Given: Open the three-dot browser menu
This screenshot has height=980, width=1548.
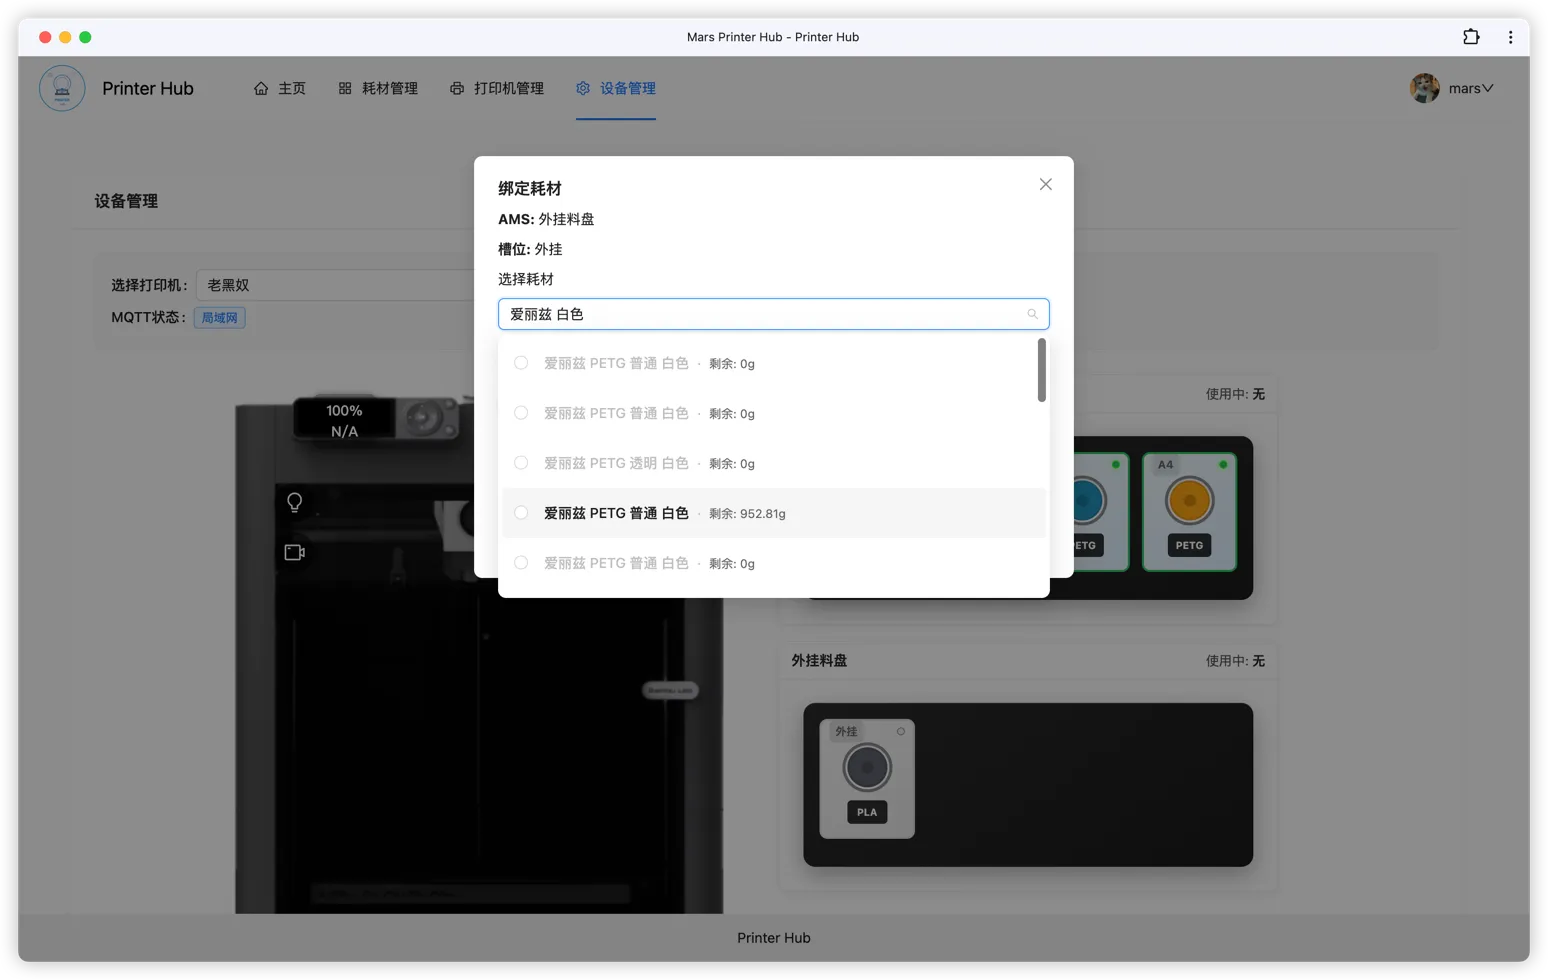Looking at the screenshot, I should 1510,37.
